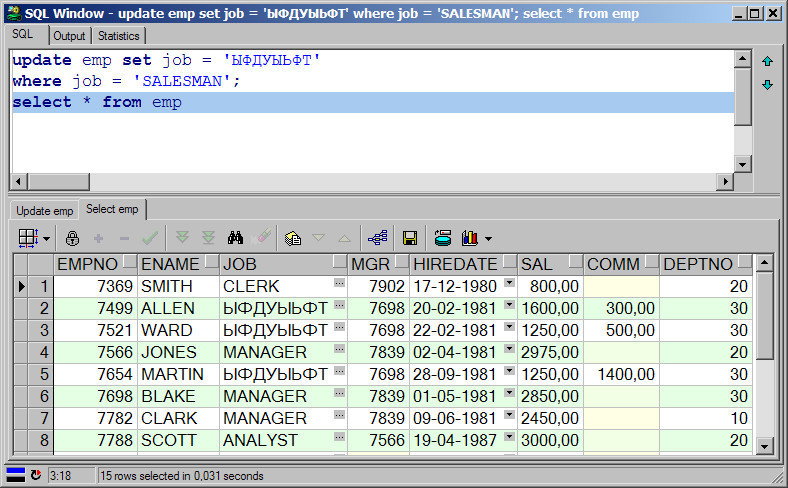Open grid mode selector dropdown
This screenshot has height=488, width=788.
click(47, 239)
